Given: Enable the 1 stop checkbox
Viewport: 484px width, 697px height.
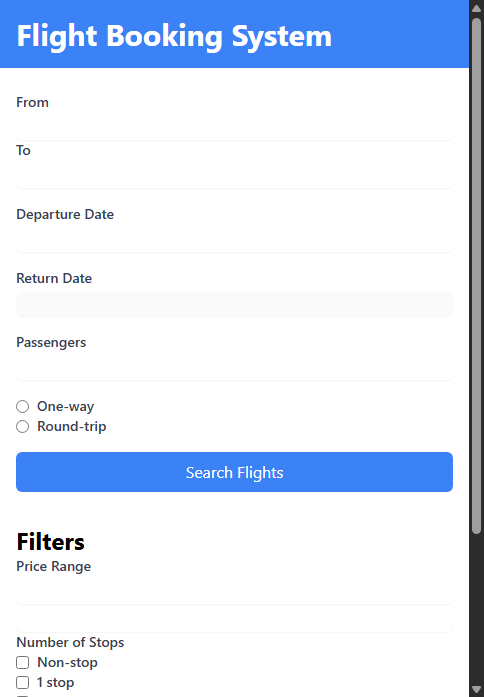Looking at the screenshot, I should (x=23, y=682).
